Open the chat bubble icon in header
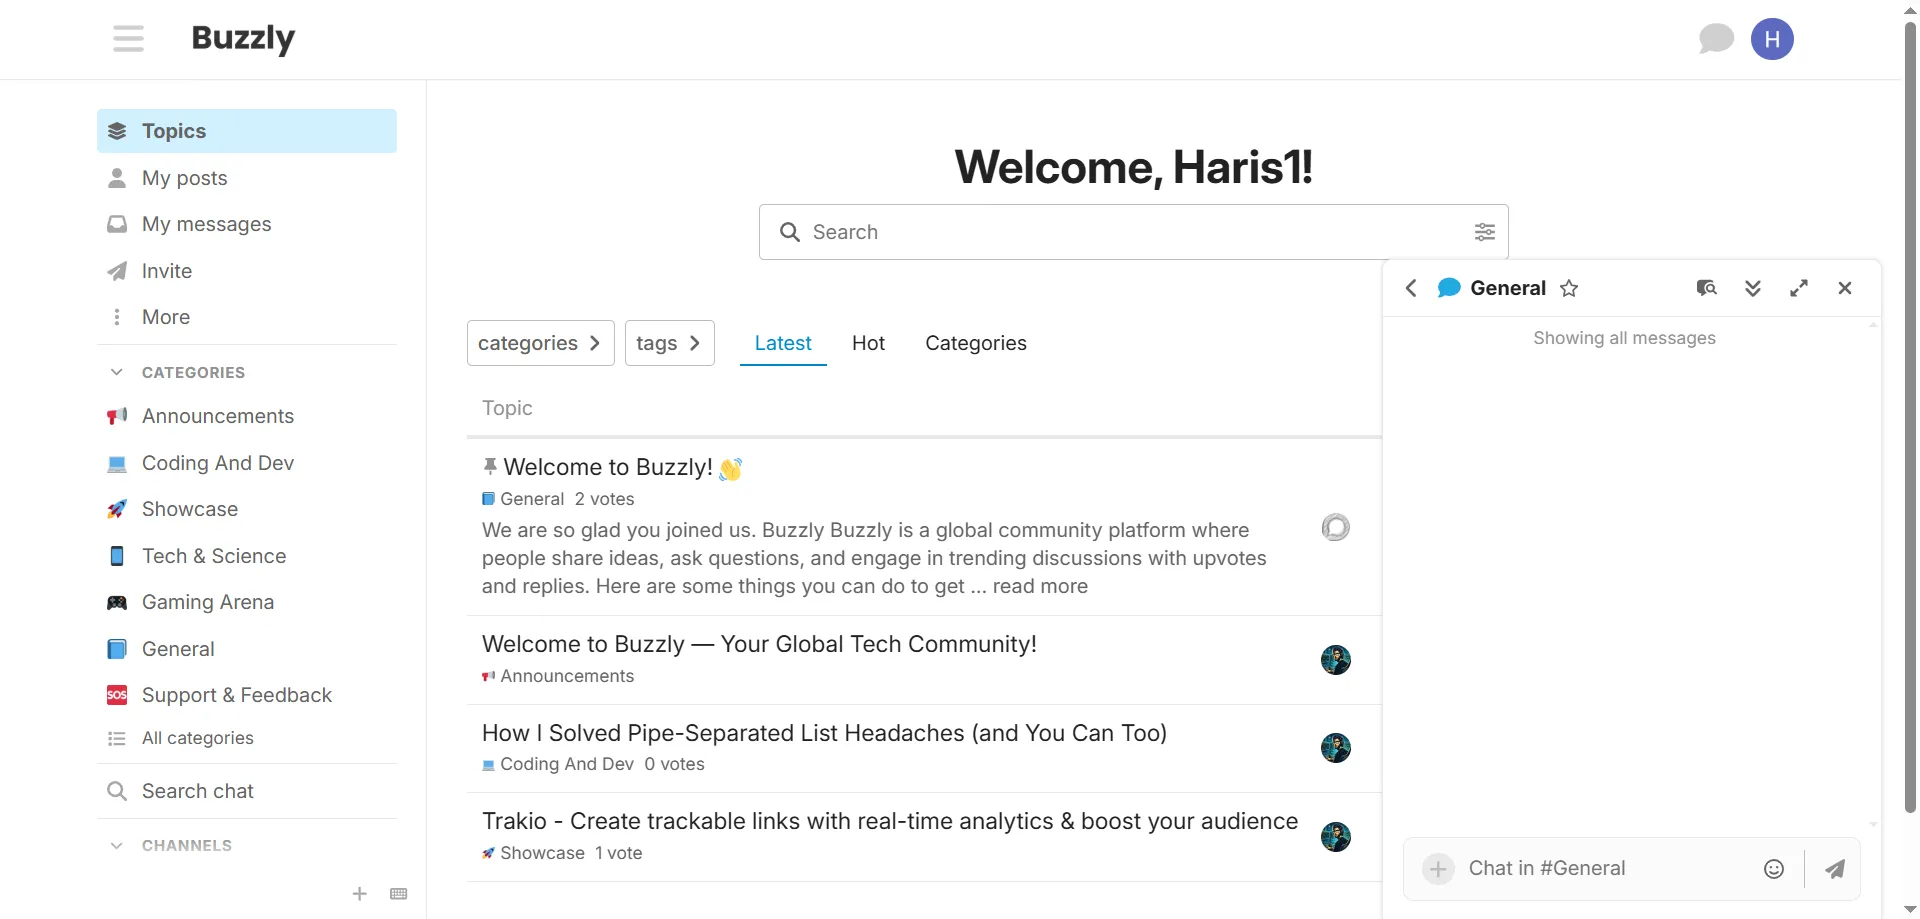This screenshot has width=1920, height=919. (x=1715, y=39)
